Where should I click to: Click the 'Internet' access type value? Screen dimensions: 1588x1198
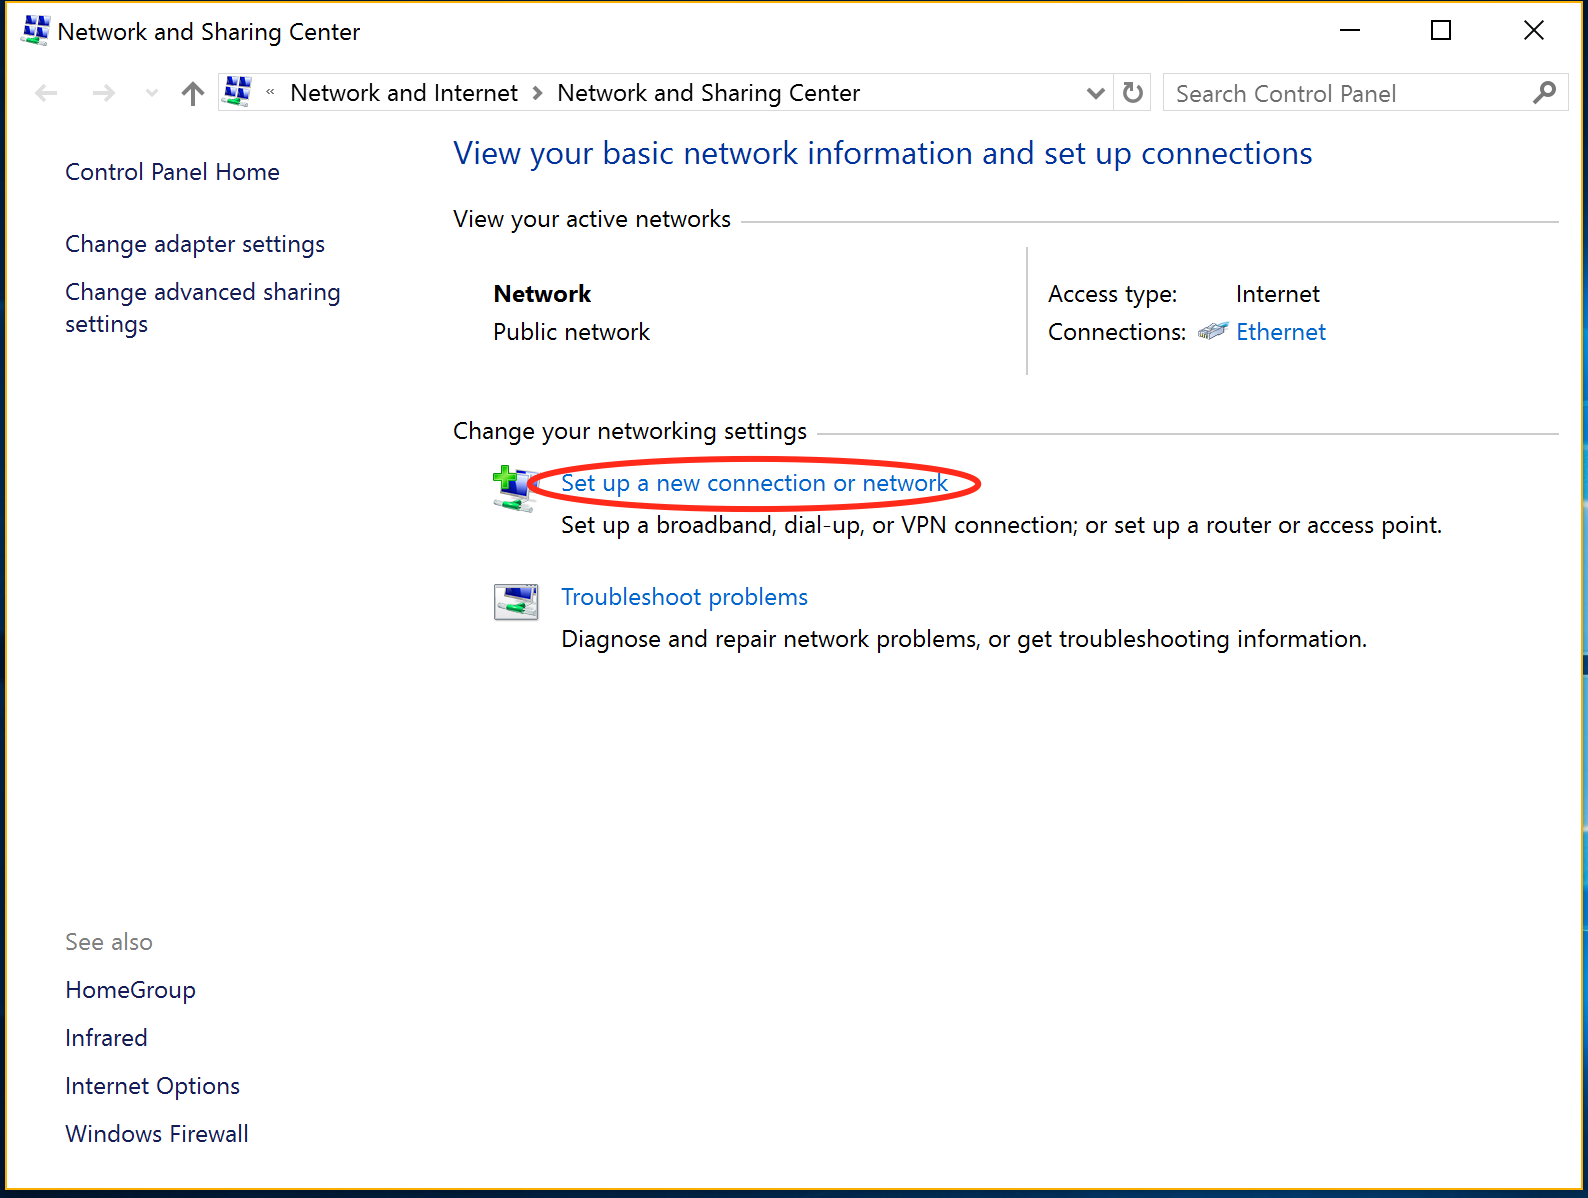1277,294
